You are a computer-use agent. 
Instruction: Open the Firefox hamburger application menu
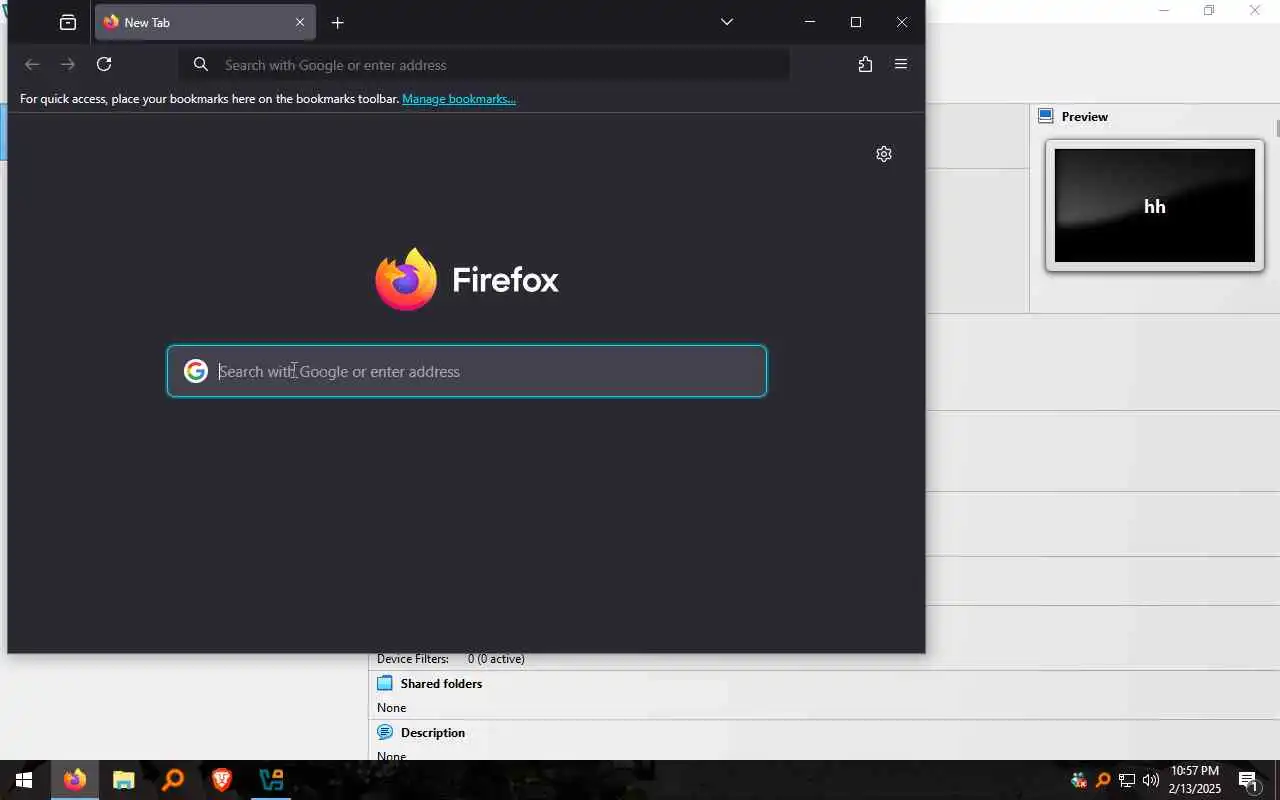point(901,64)
